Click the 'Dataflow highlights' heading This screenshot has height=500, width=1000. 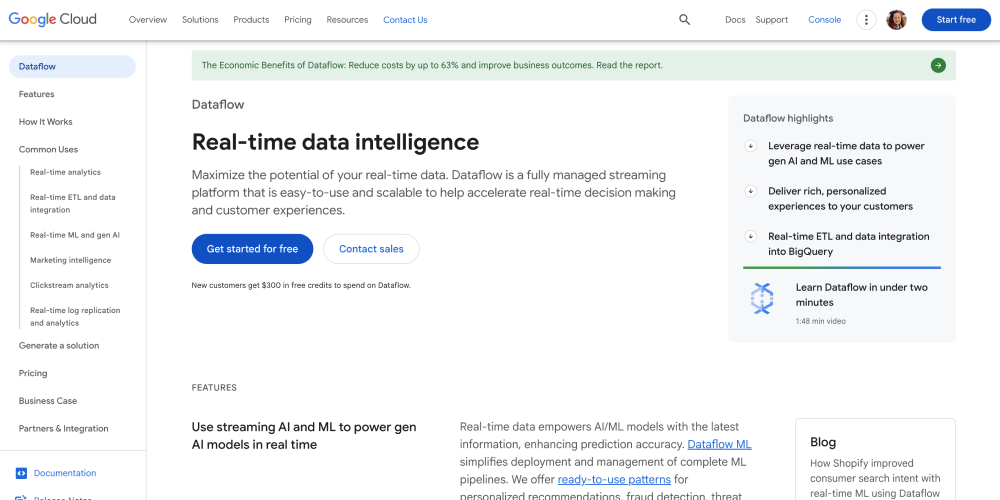tap(788, 119)
